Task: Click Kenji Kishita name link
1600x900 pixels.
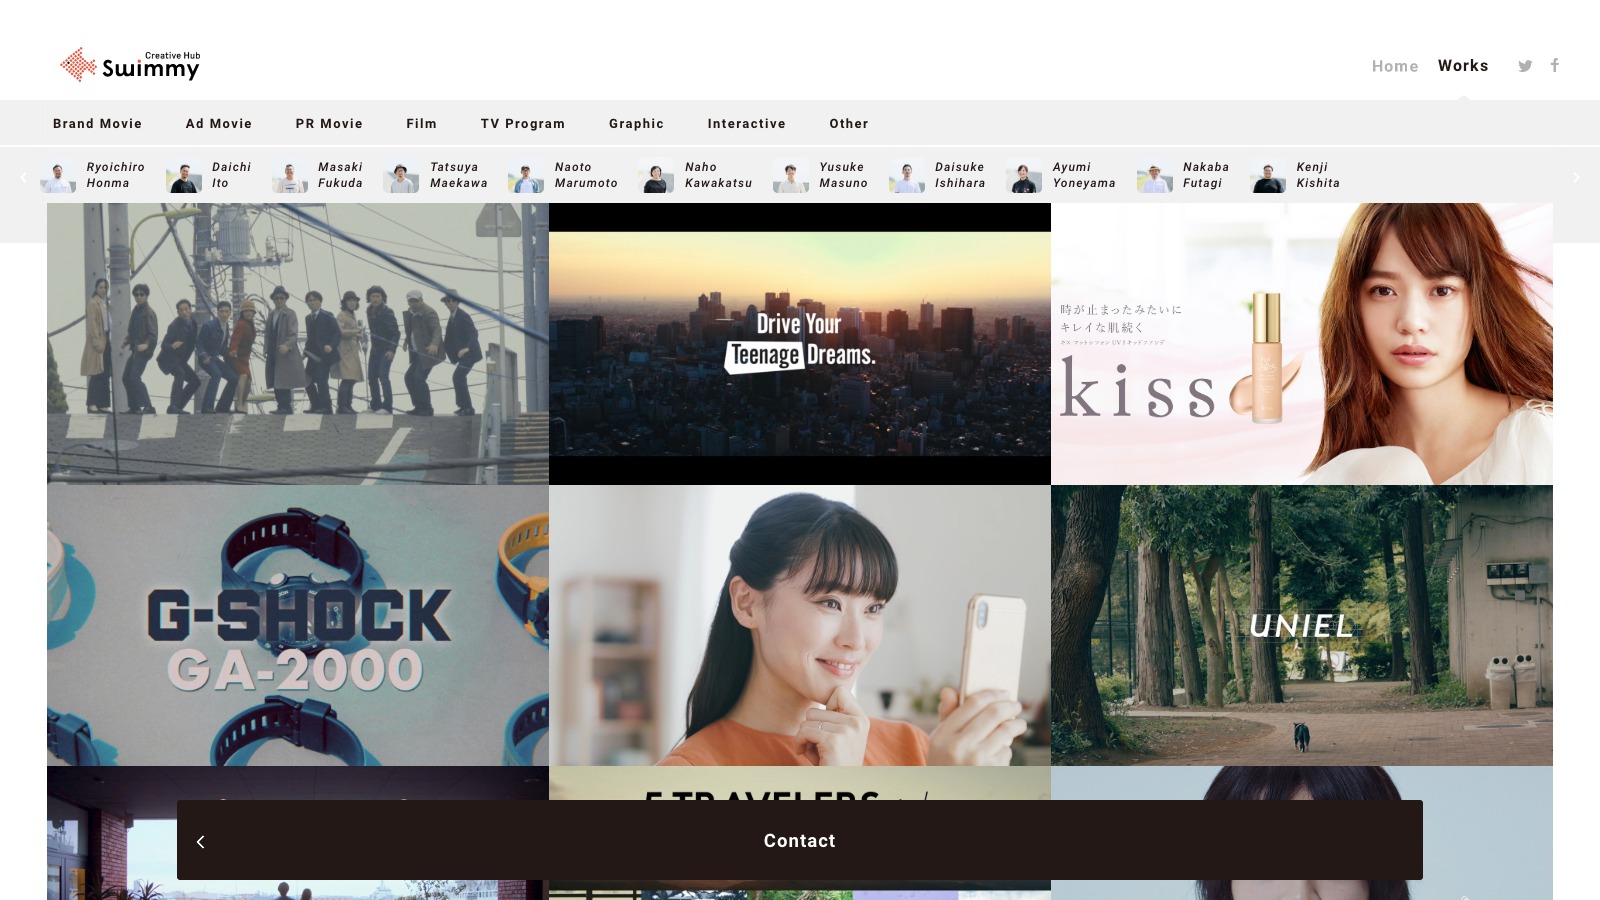Action: 1318,175
